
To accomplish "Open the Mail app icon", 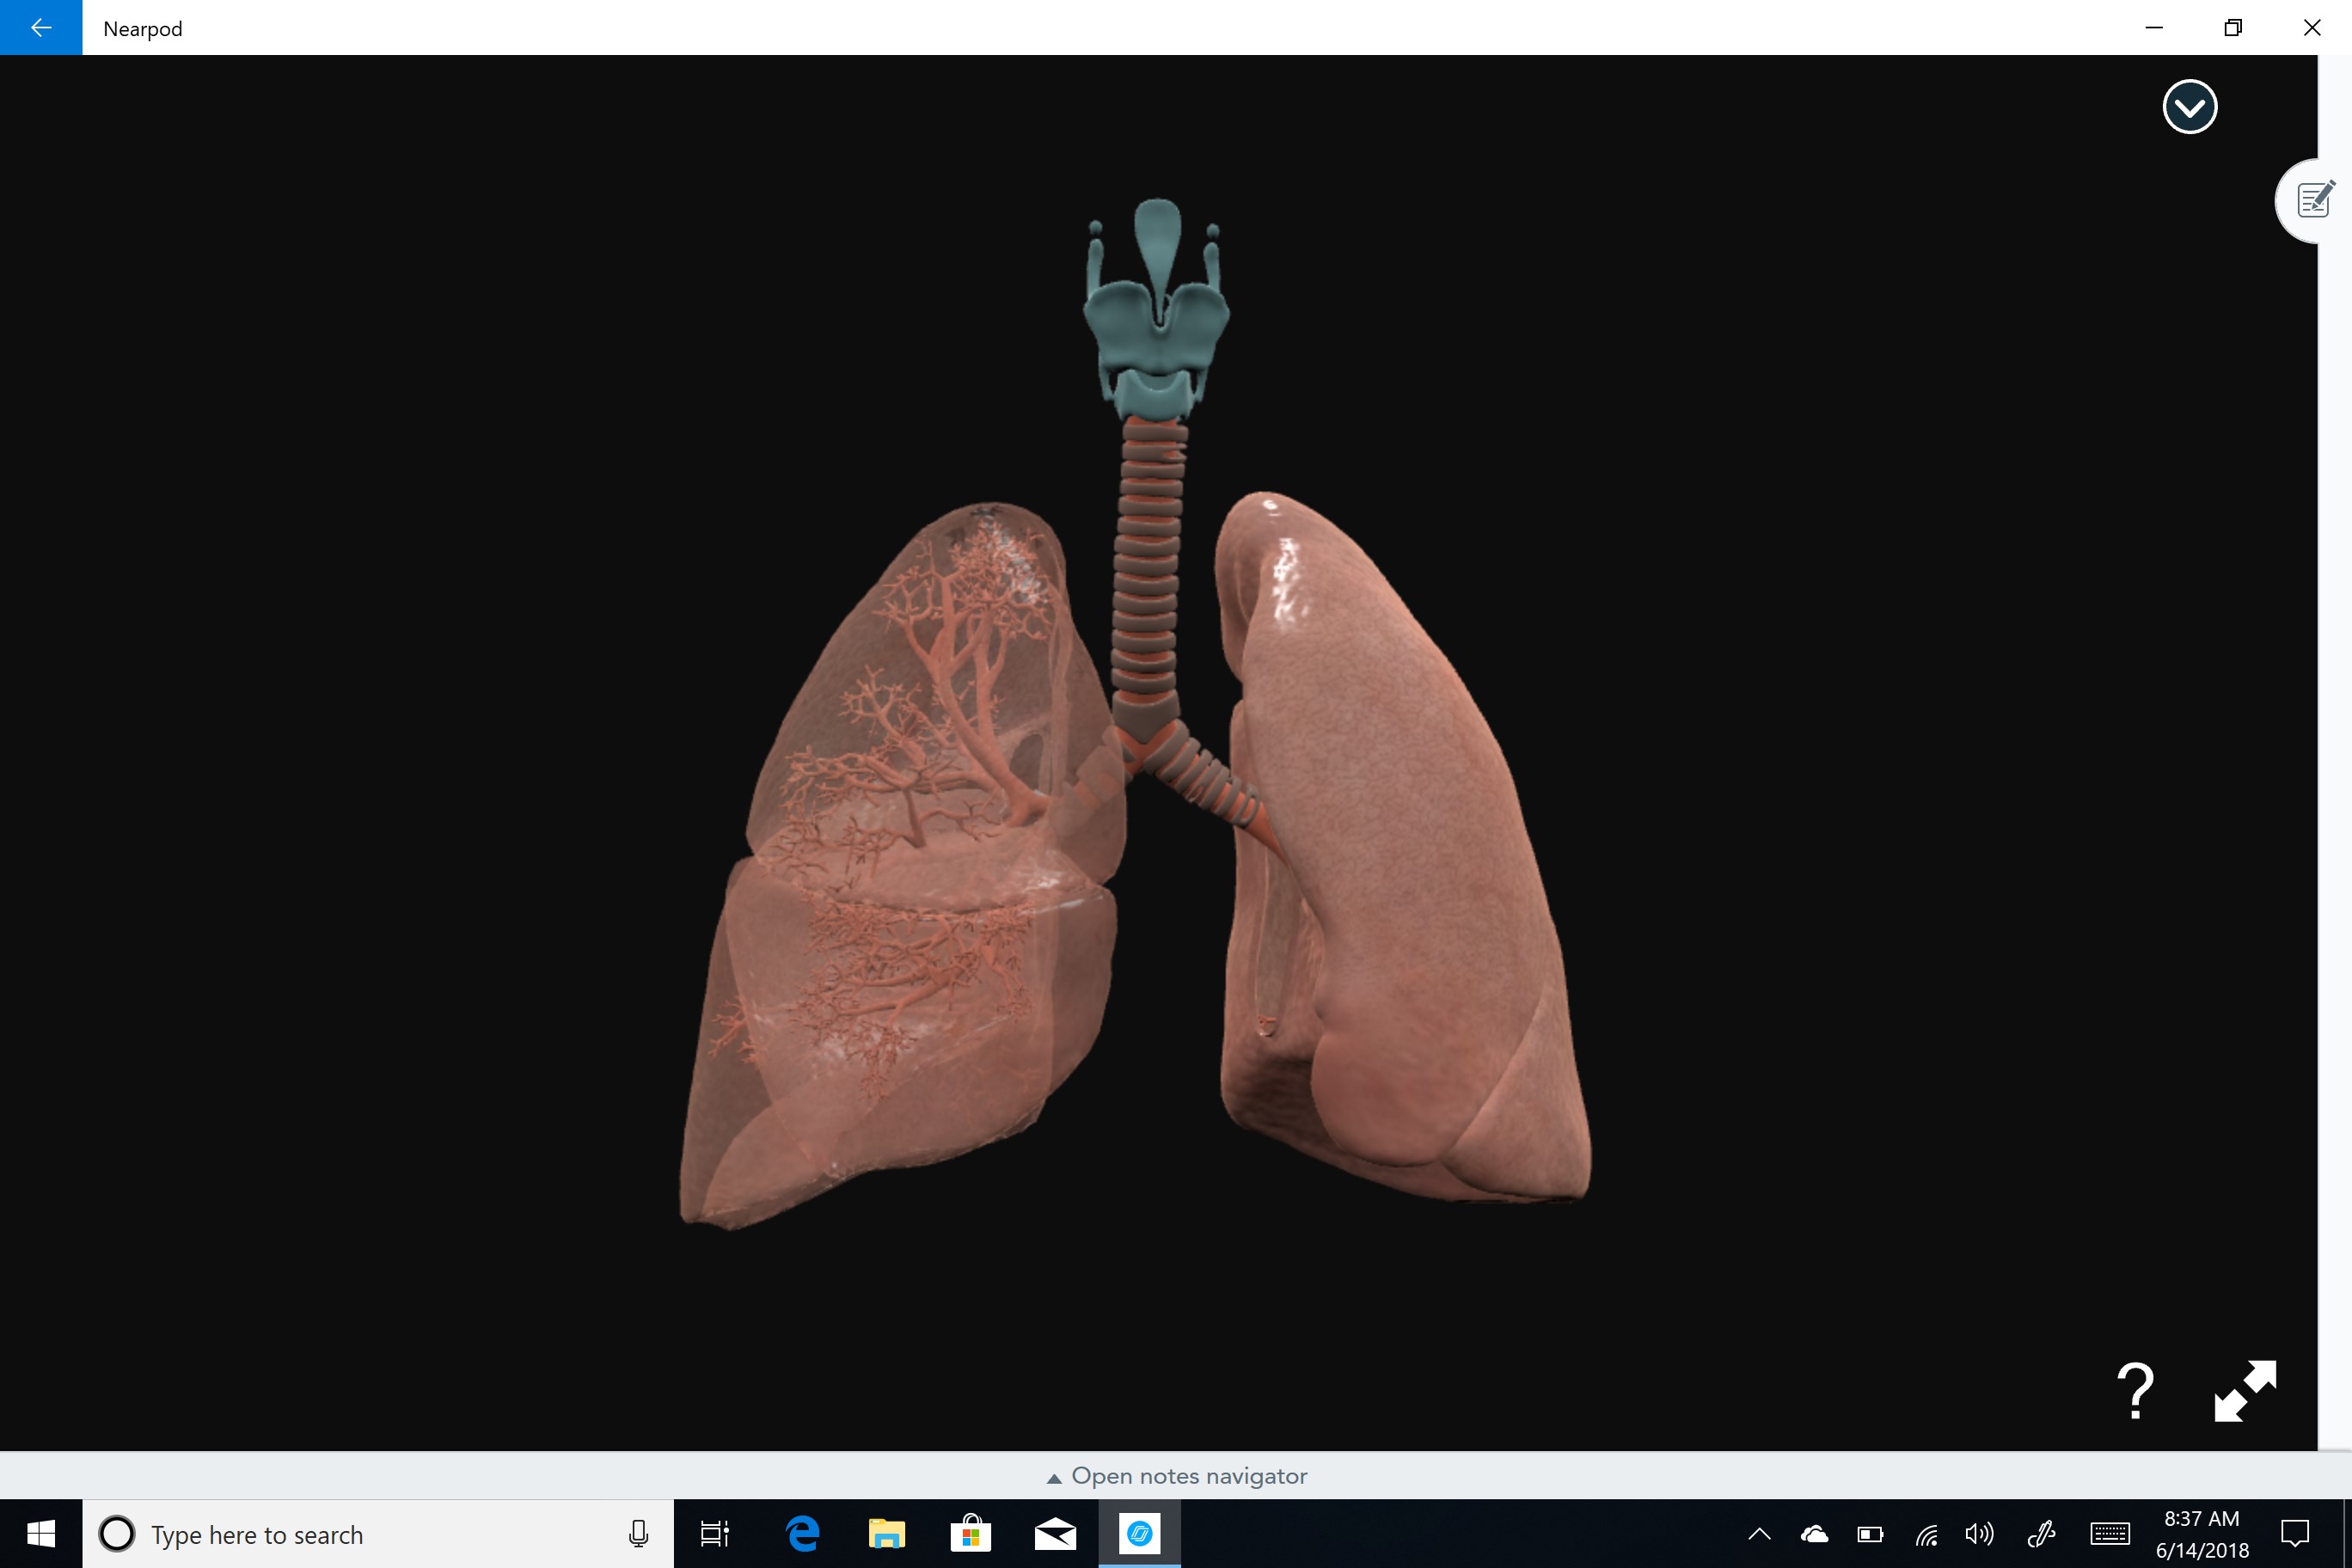I will pyautogui.click(x=1054, y=1534).
